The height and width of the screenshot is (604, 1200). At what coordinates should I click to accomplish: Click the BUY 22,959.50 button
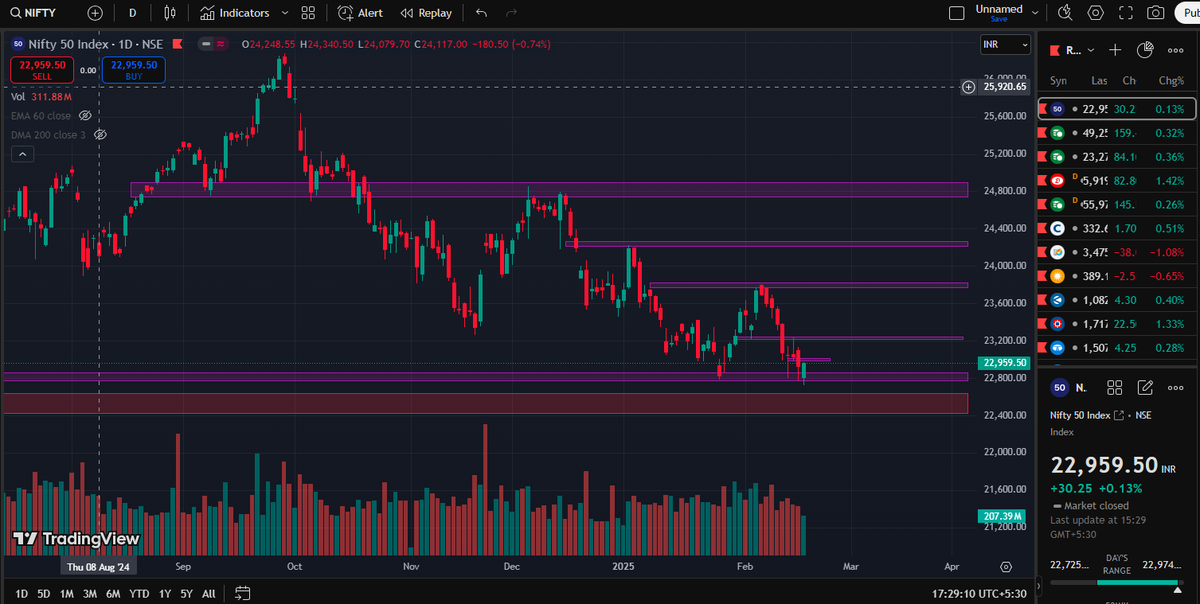(x=134, y=70)
